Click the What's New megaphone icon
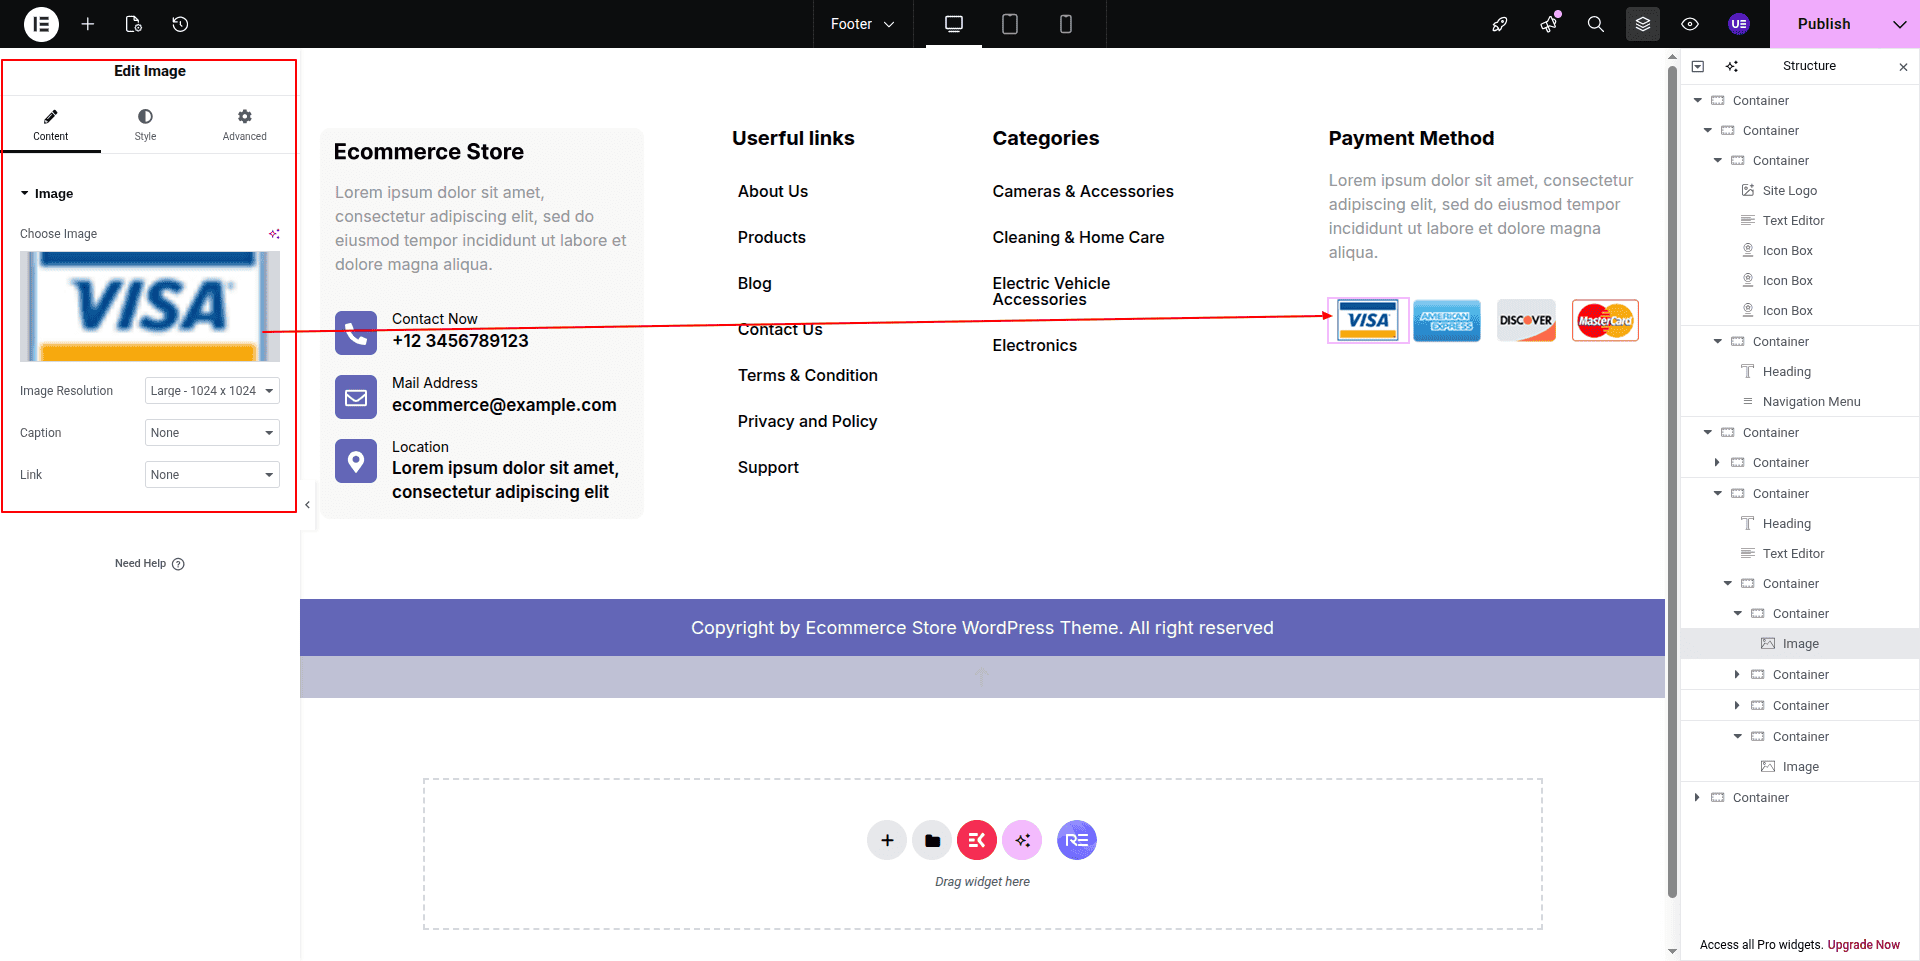1920x961 pixels. click(1548, 24)
